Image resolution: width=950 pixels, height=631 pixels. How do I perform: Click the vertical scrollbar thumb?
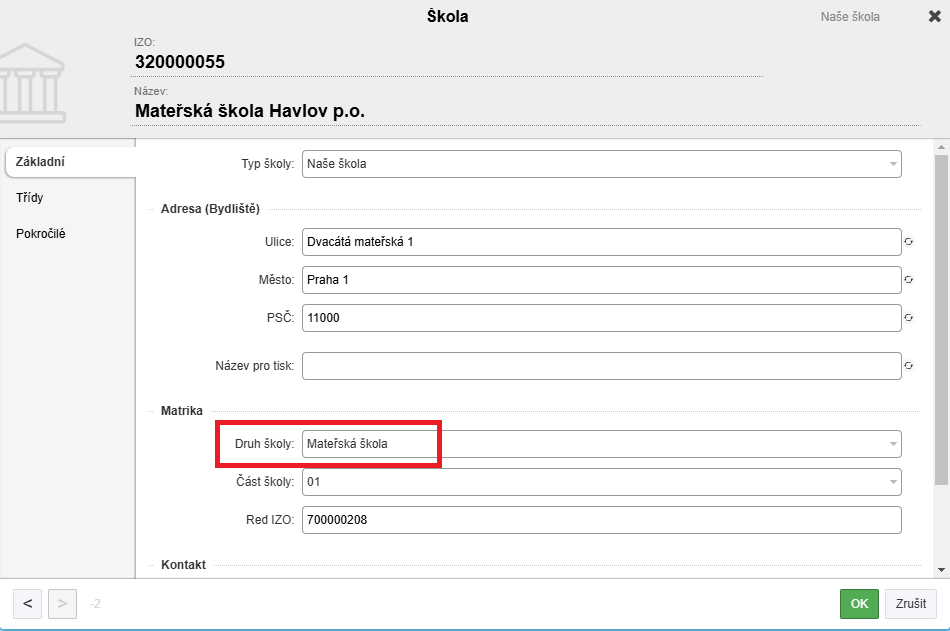click(941, 320)
